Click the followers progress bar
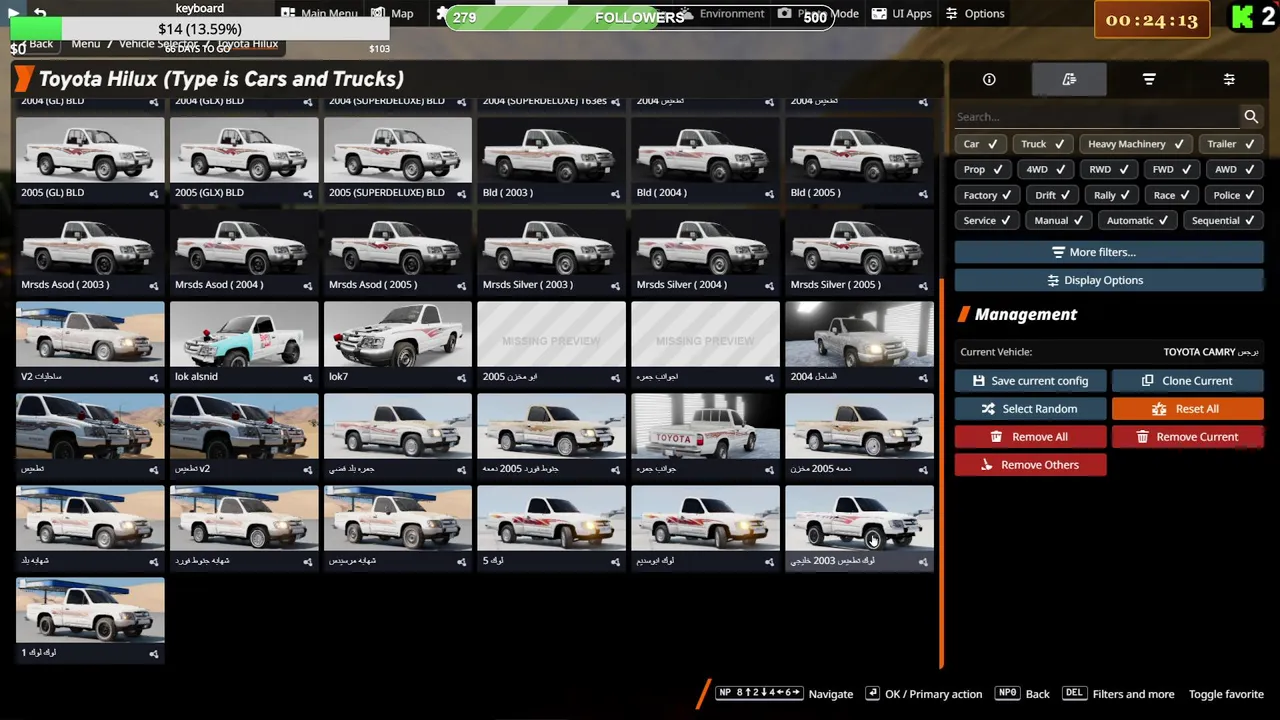 pyautogui.click(x=639, y=18)
